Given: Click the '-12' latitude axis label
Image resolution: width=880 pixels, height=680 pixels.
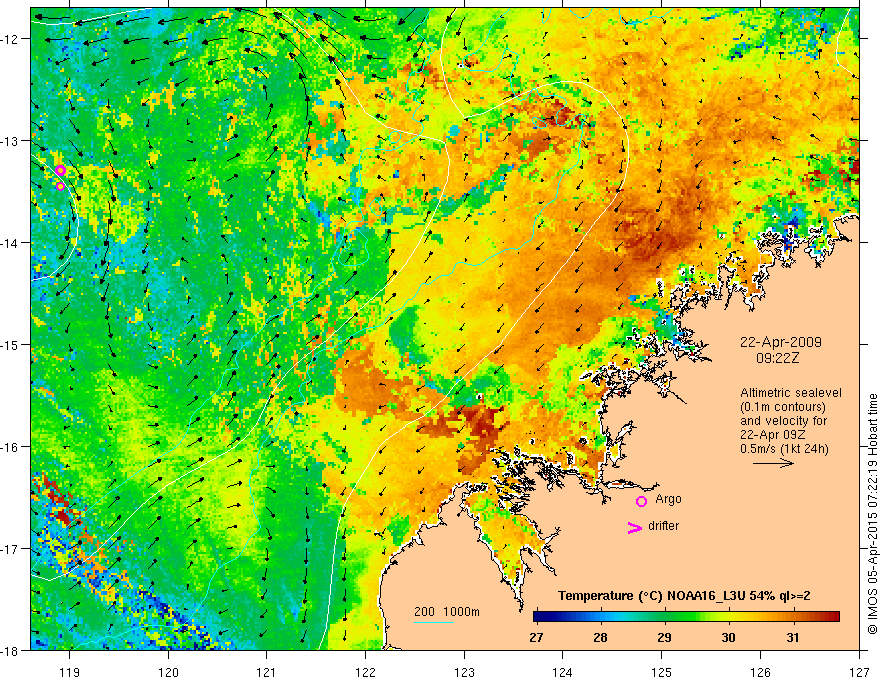Looking at the screenshot, I should (x=10, y=39).
